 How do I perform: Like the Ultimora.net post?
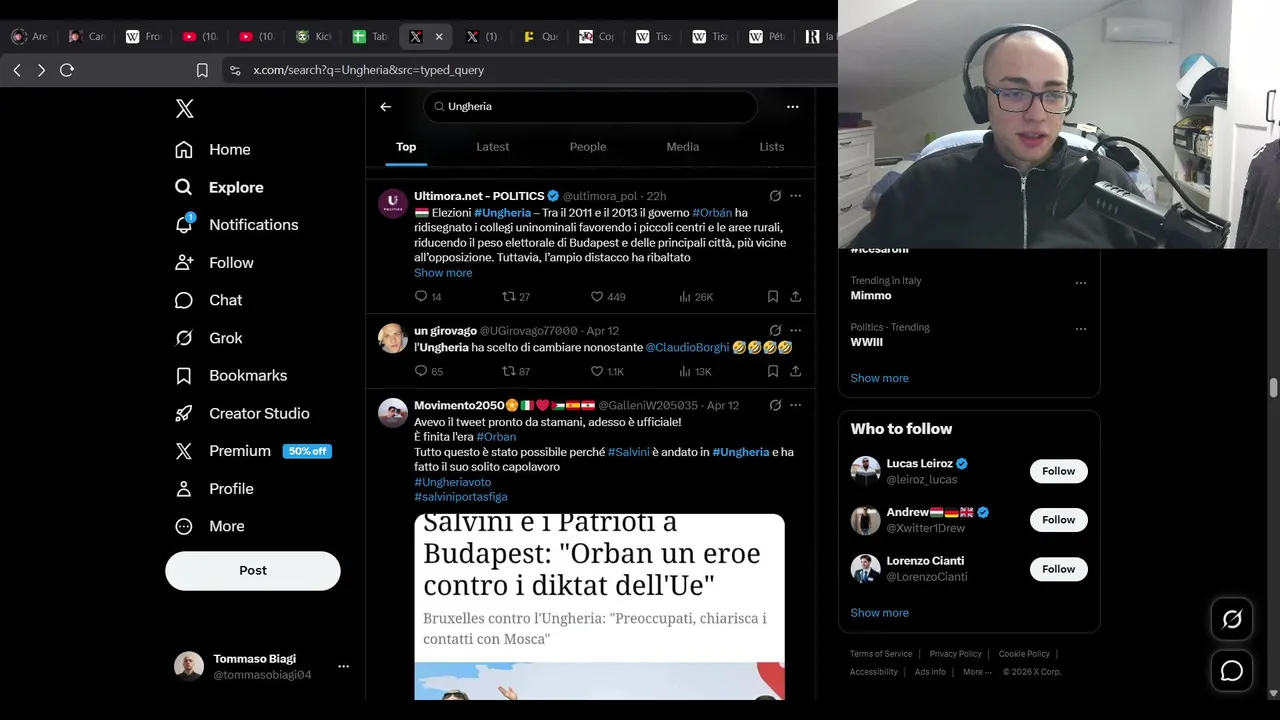click(x=607, y=297)
